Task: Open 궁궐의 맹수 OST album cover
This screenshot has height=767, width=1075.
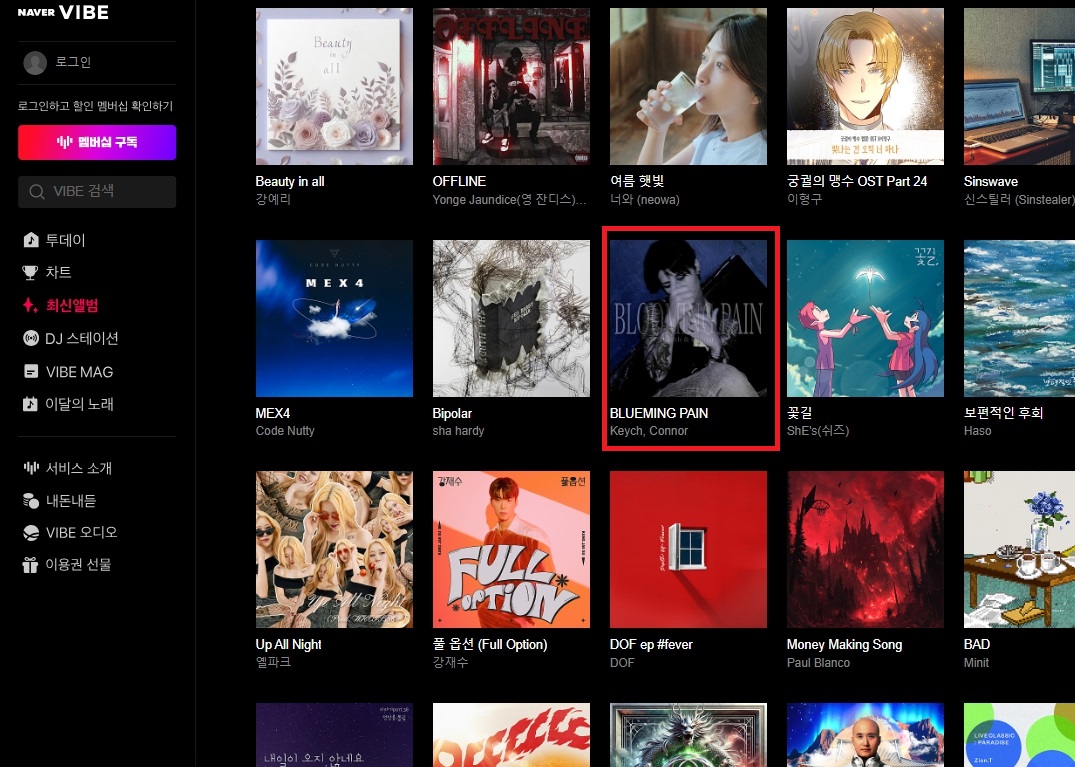Action: pyautogui.click(x=865, y=86)
